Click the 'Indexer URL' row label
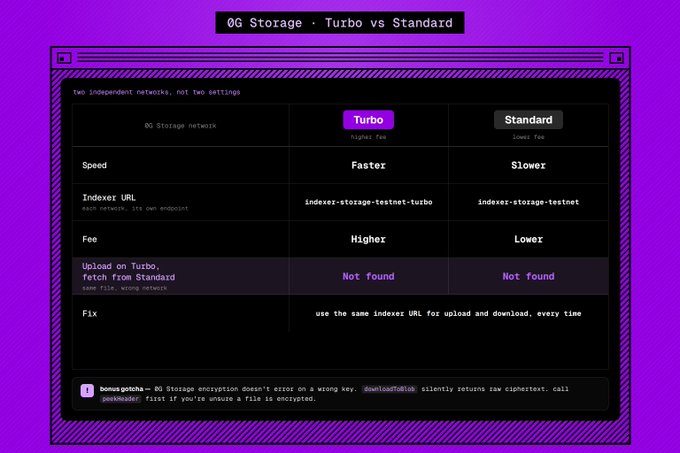 click(109, 198)
